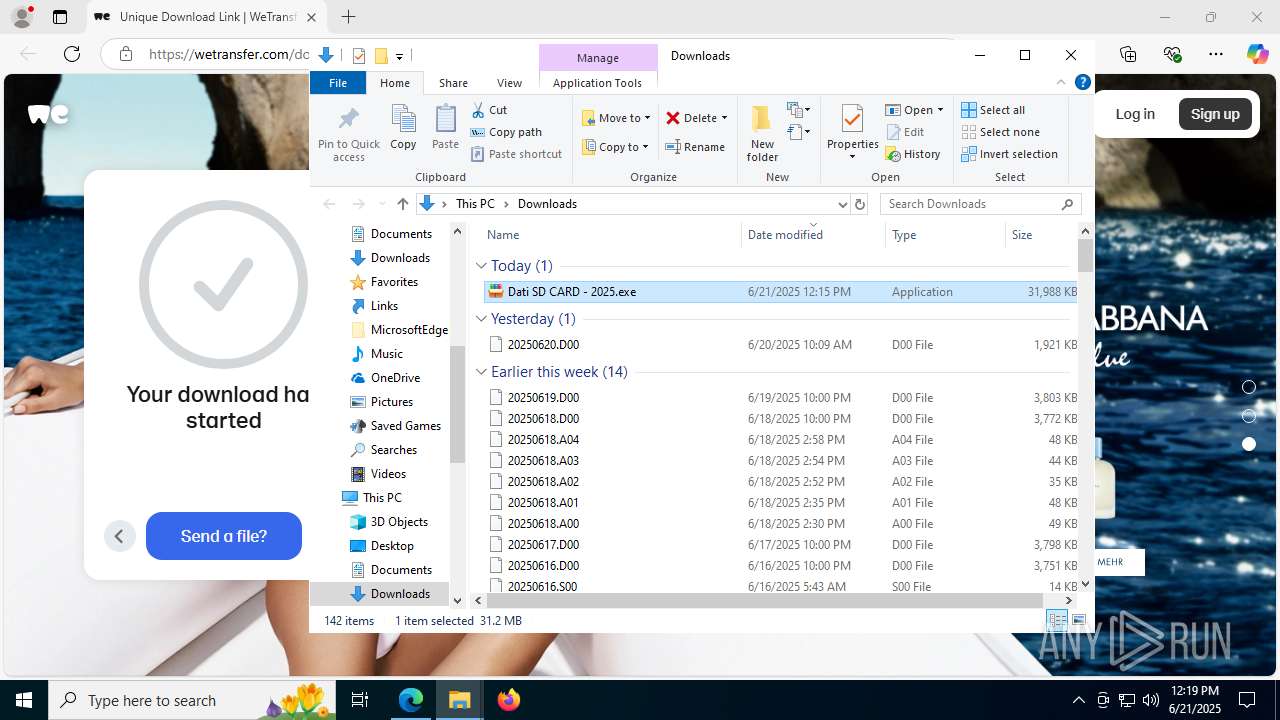Select Dati SD CARD - 2025.exe

[780, 292]
